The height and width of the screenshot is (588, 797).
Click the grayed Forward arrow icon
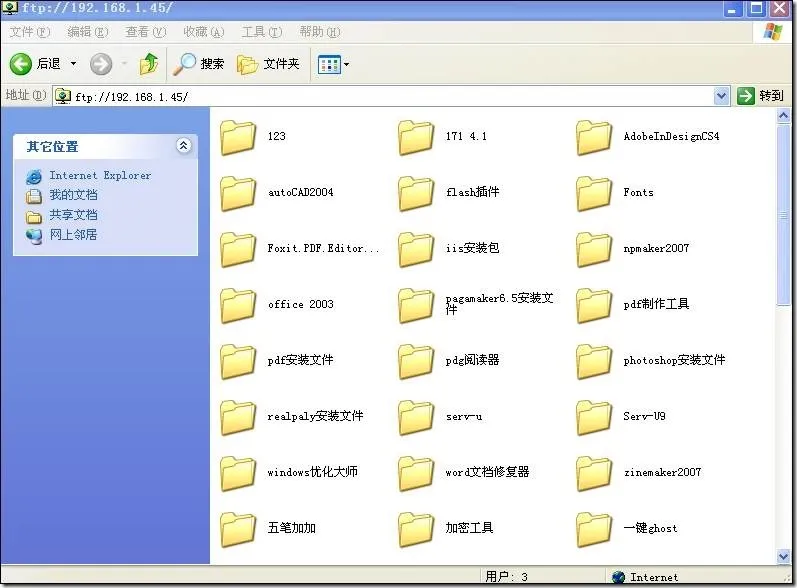pos(101,64)
